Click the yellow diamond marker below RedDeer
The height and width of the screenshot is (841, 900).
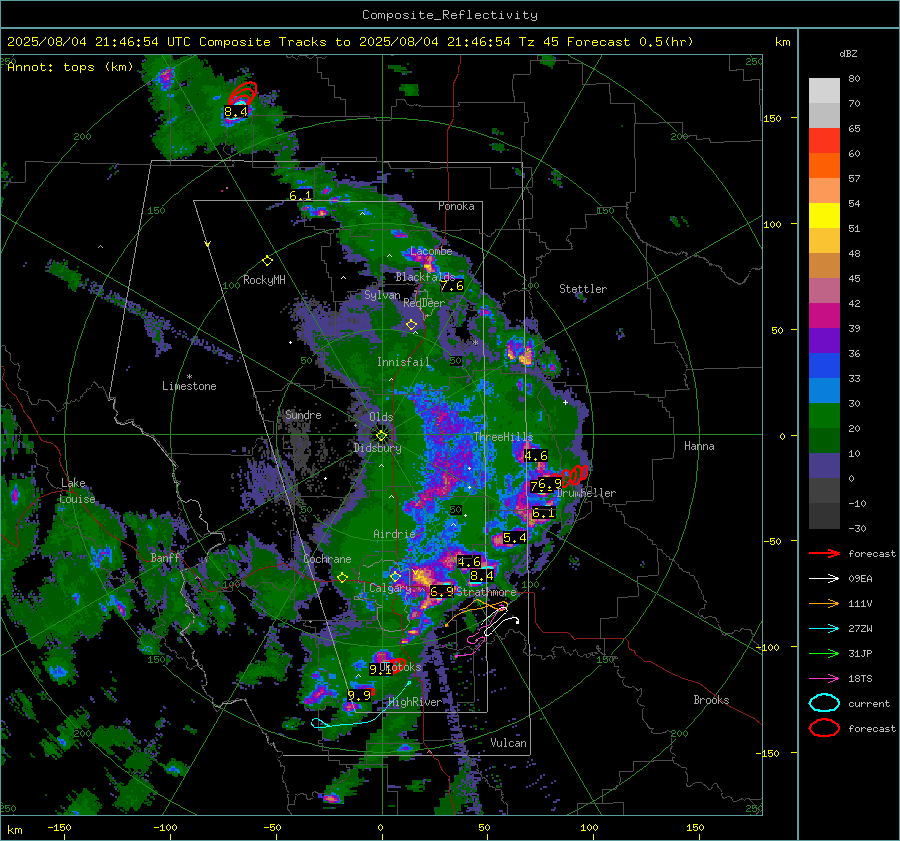coord(411,325)
